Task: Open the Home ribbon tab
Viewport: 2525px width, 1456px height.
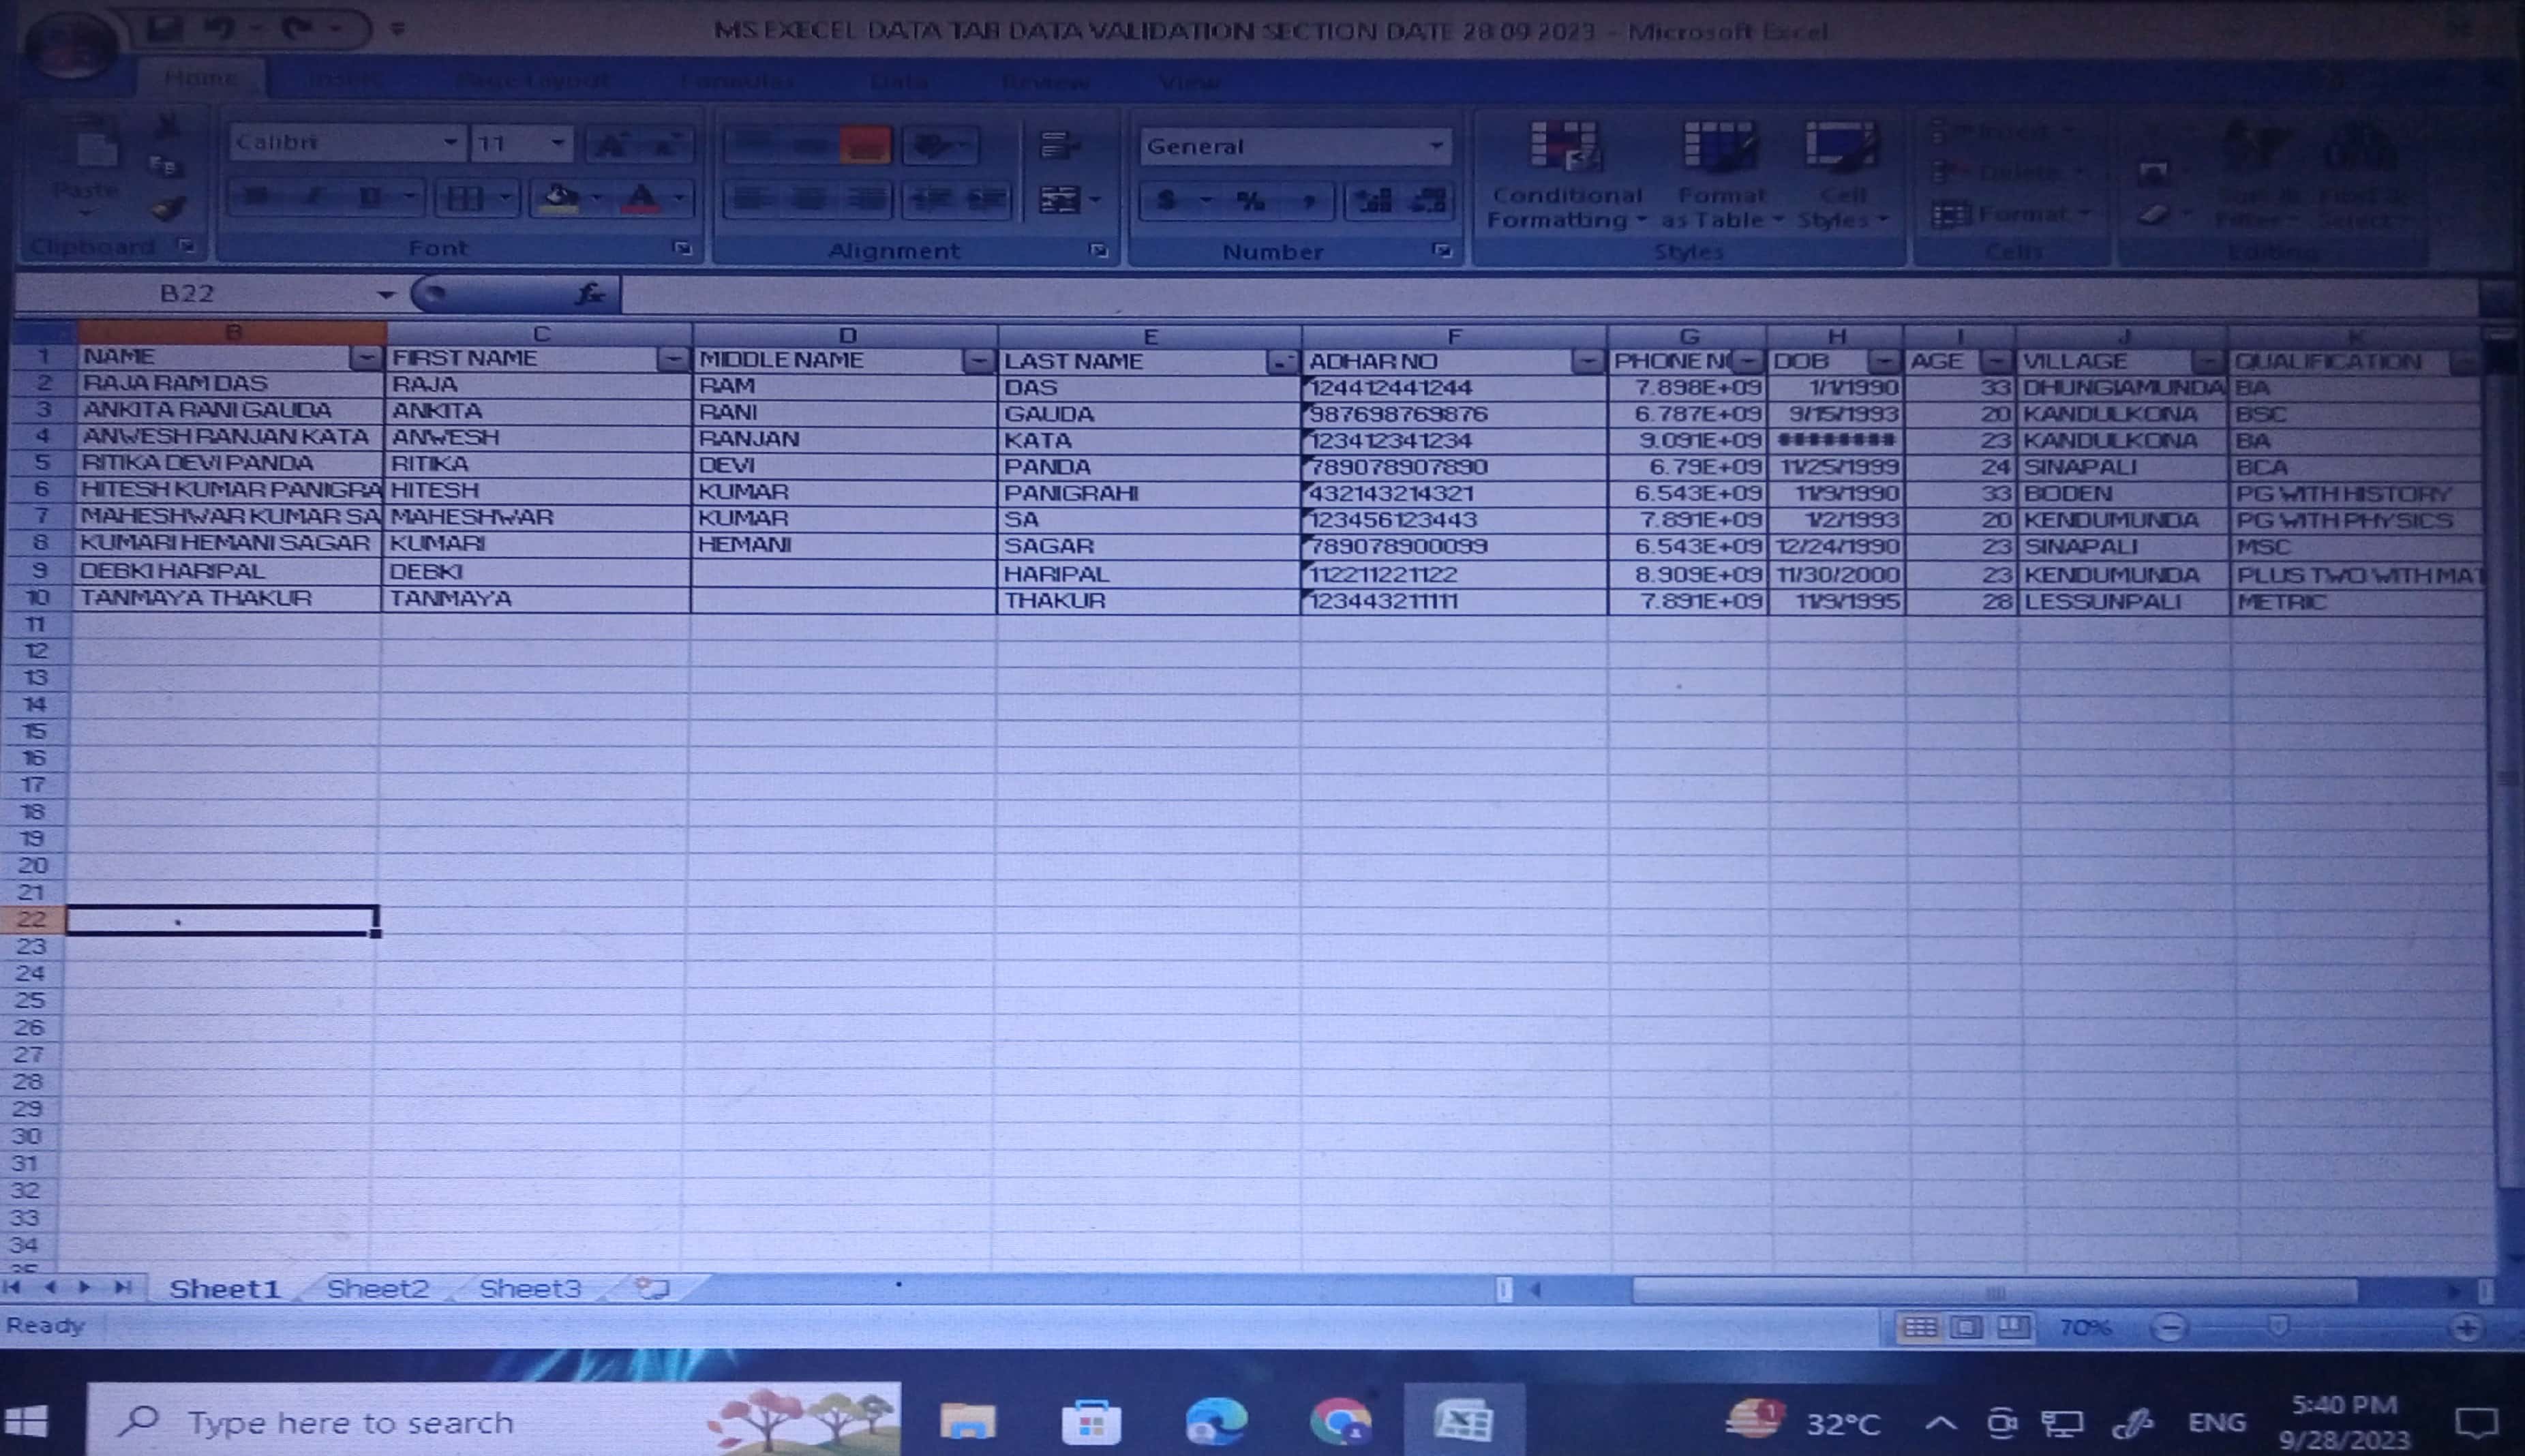Action: coord(201,78)
